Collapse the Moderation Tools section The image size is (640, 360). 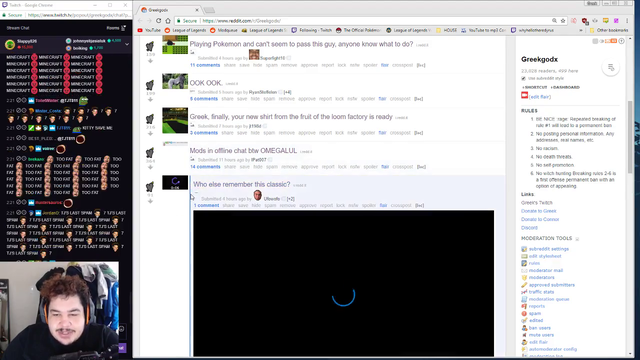pos(577,239)
